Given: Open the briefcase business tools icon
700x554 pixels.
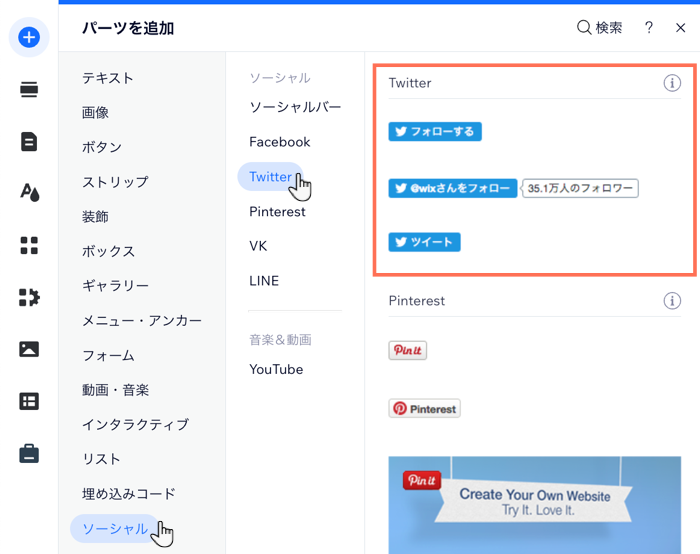Looking at the screenshot, I should coord(29,454).
